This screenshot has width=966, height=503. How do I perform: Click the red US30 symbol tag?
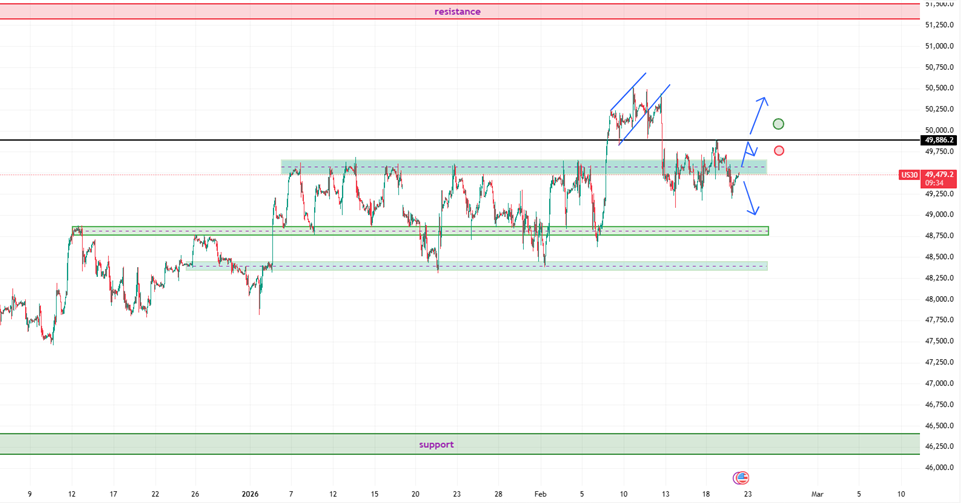tap(908, 175)
